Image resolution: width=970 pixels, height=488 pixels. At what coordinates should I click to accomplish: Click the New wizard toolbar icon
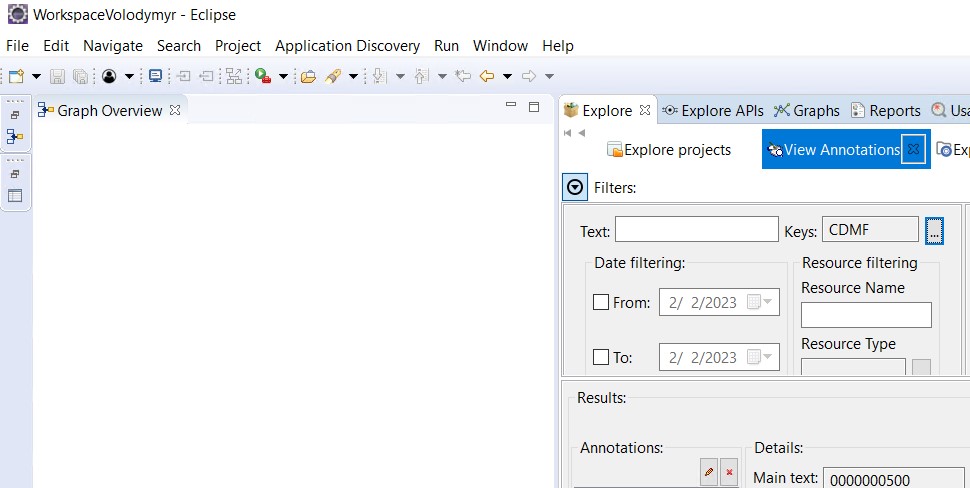click(16, 76)
